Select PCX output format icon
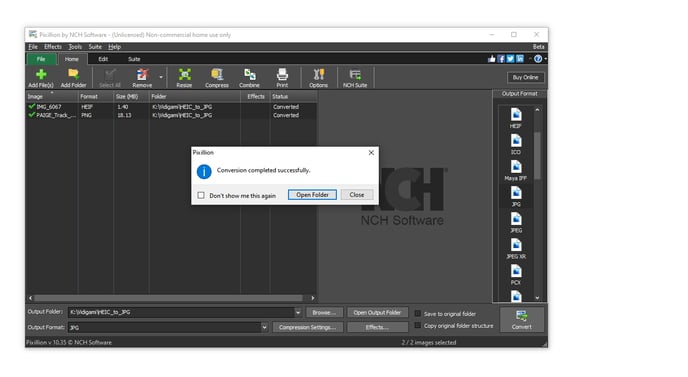 tap(516, 275)
